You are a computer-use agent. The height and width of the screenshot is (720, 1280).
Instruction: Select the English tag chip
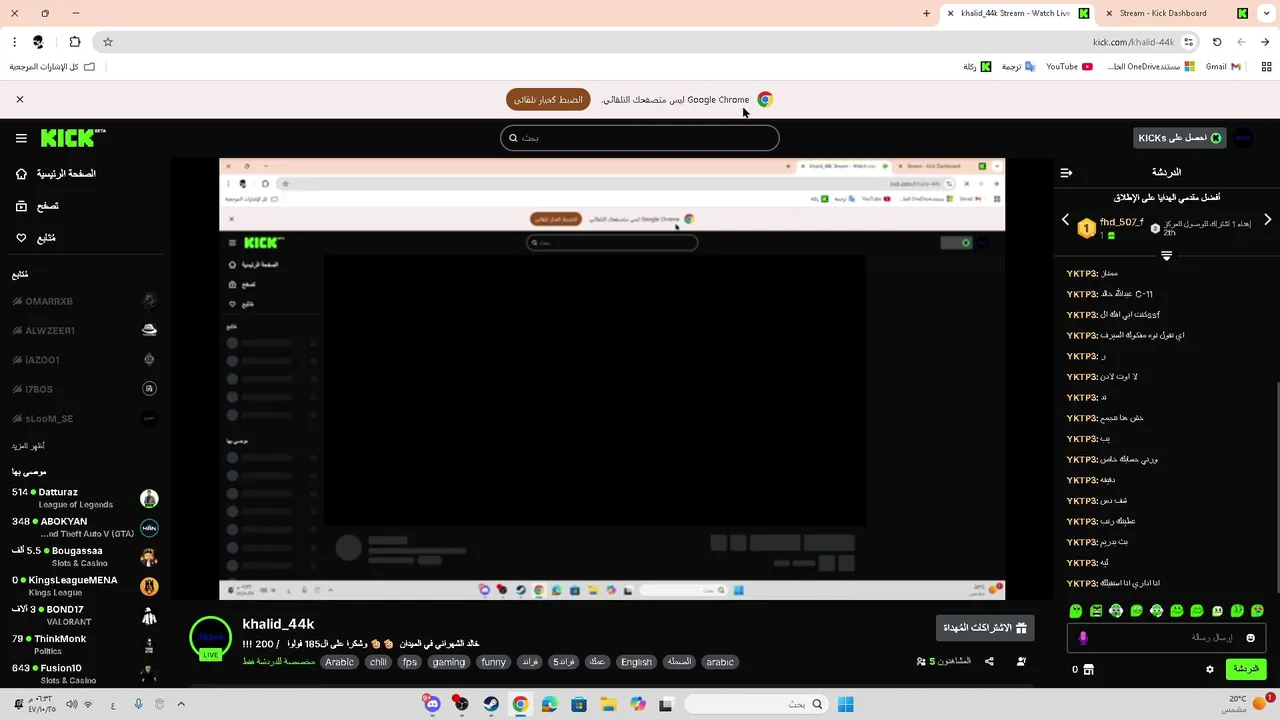click(636, 662)
